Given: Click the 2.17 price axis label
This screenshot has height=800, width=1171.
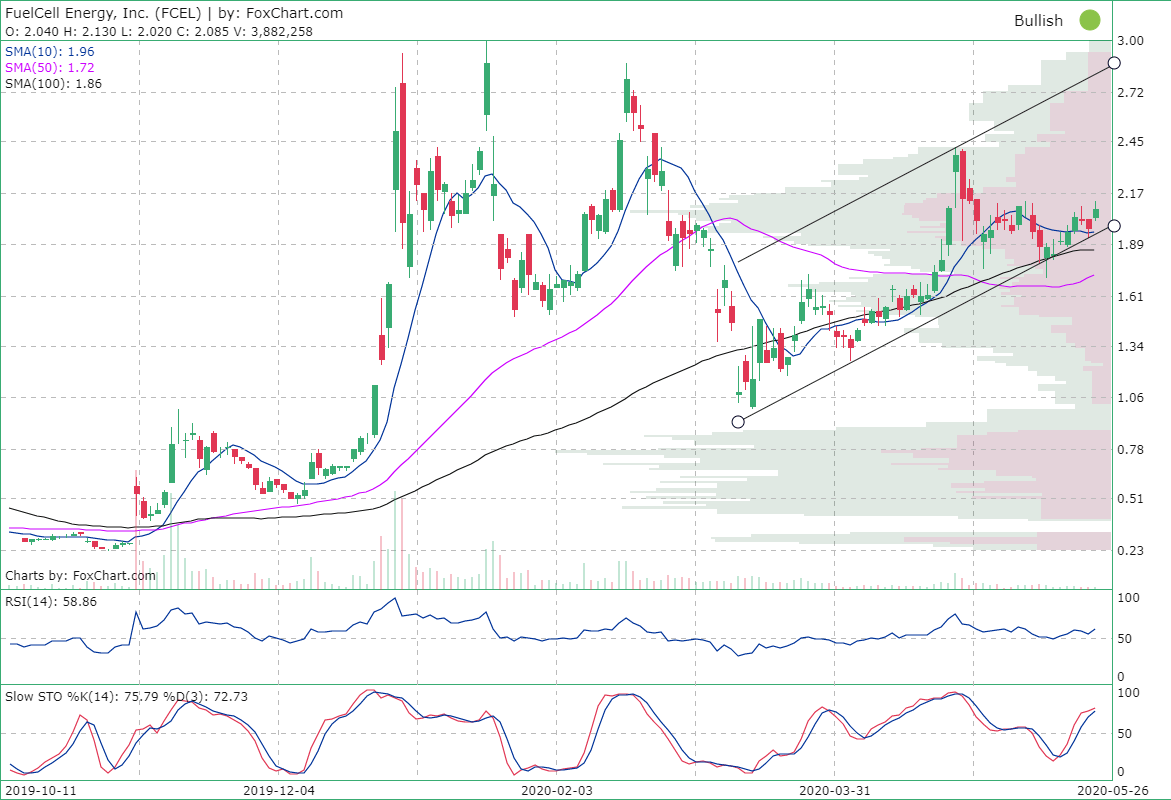Looking at the screenshot, I should coord(1130,193).
